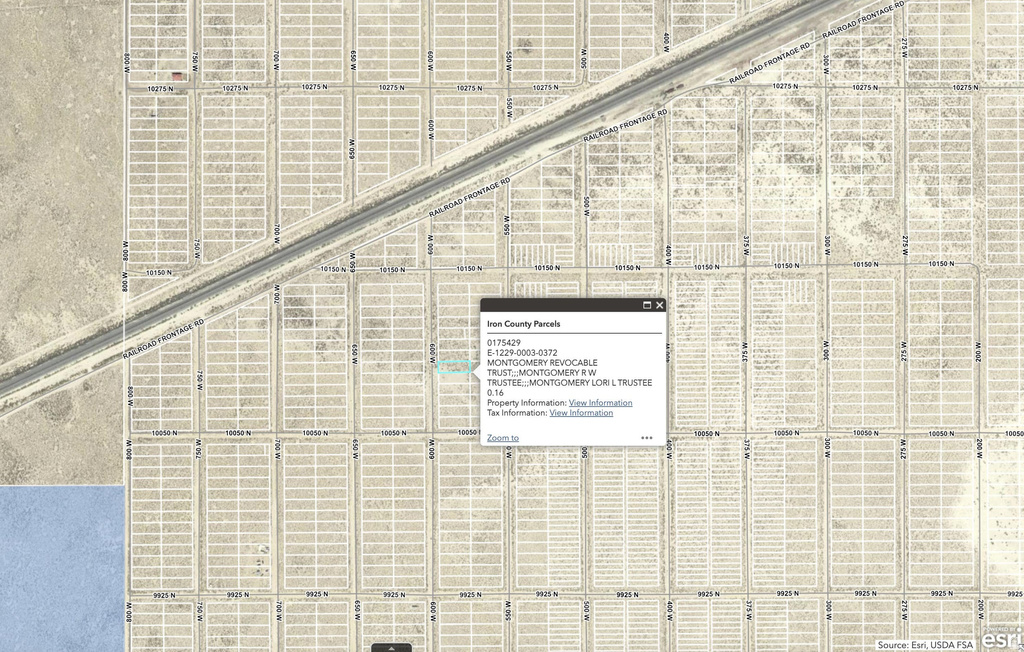The height and width of the screenshot is (652, 1024).
Task: Select the highlighted Montgomery parcel
Action: [x=456, y=369]
